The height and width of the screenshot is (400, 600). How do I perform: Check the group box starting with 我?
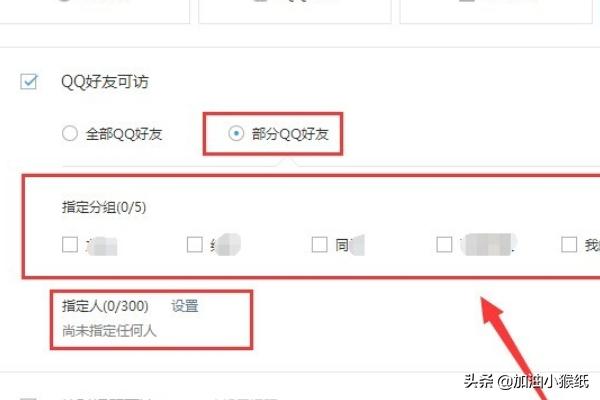coord(569,244)
